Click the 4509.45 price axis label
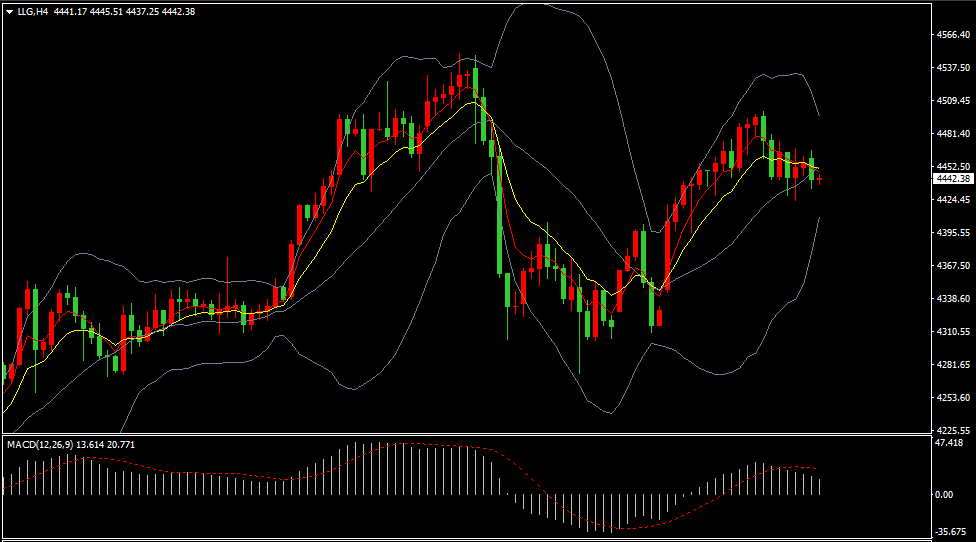976x542 pixels. coord(951,101)
